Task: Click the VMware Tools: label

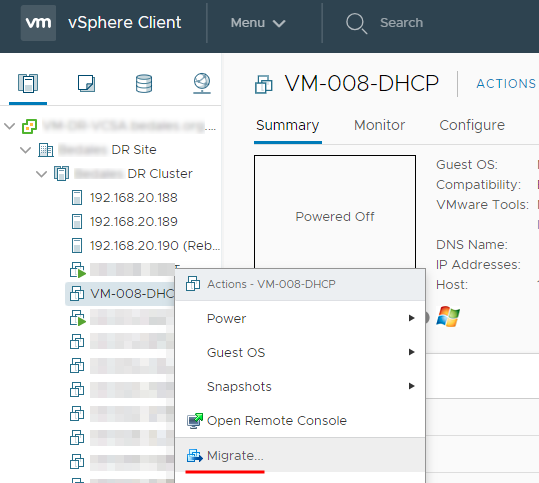Action: pyautogui.click(x=482, y=205)
